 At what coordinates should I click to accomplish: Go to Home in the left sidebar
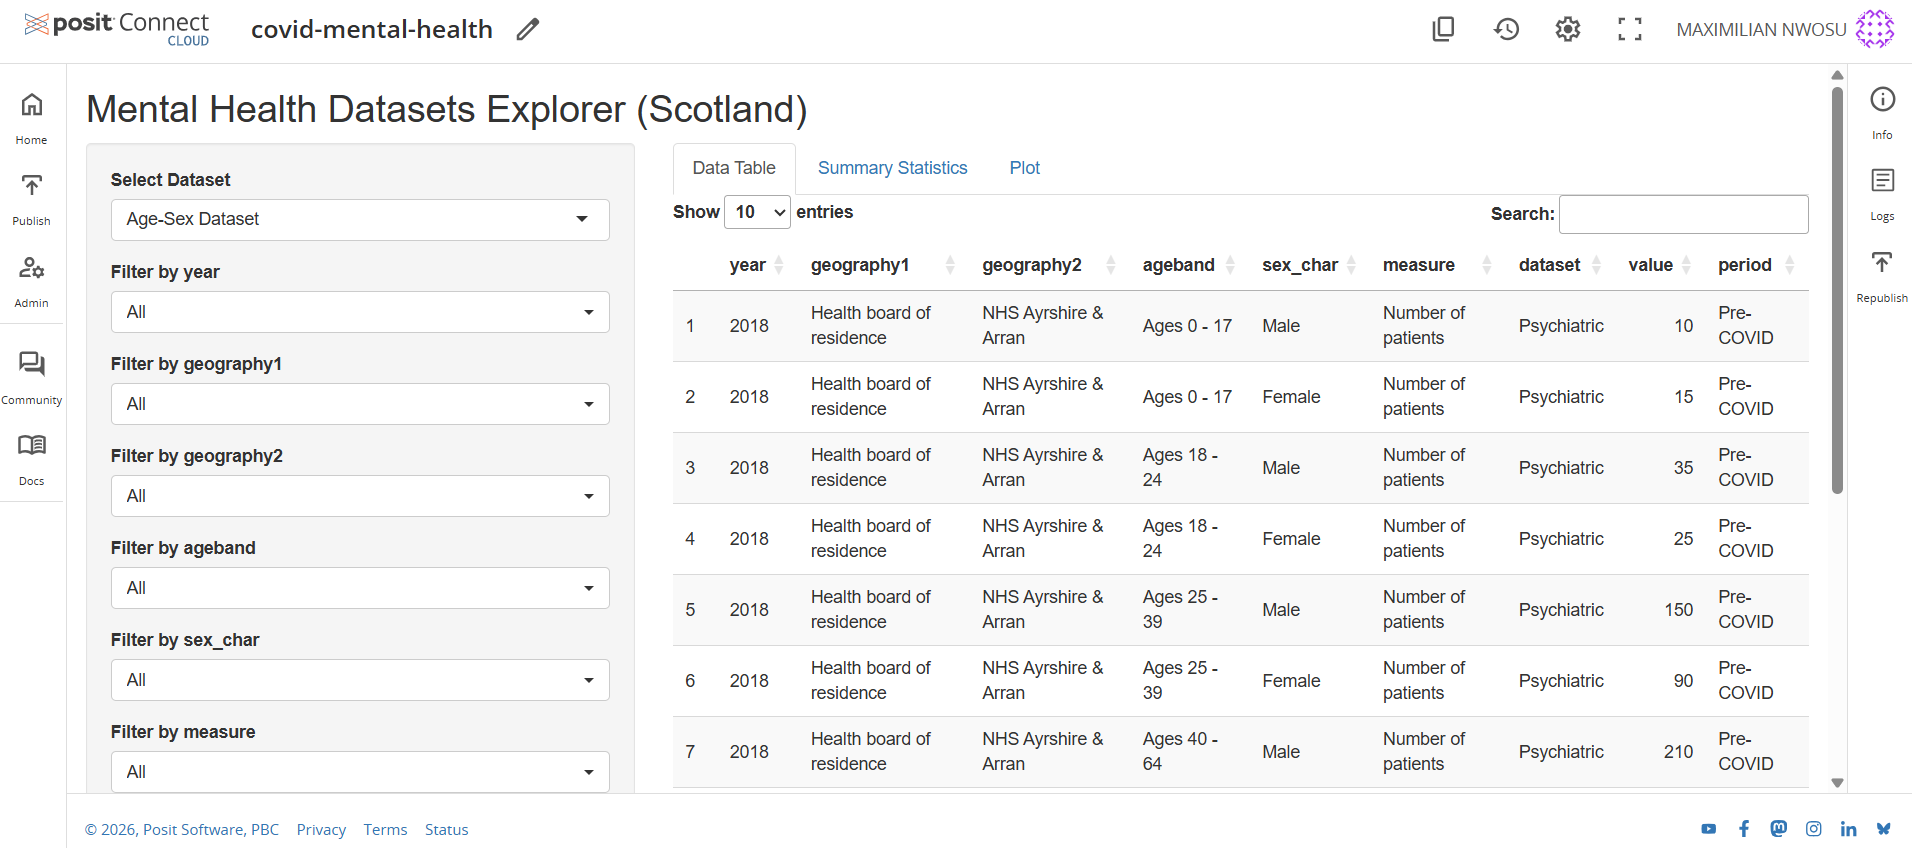coord(32,105)
